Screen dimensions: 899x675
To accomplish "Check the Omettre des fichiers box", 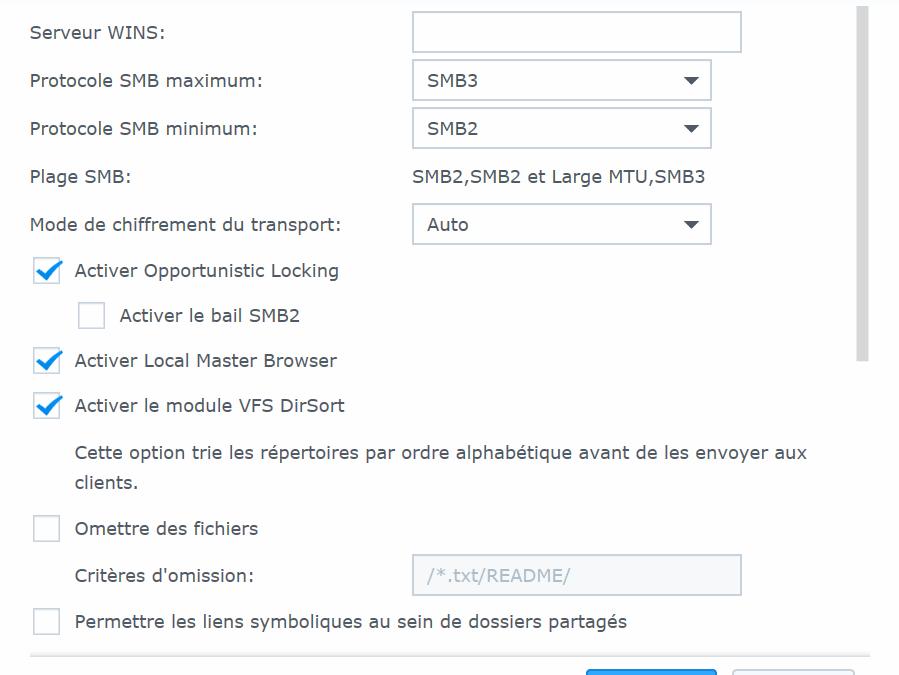I will [47, 528].
